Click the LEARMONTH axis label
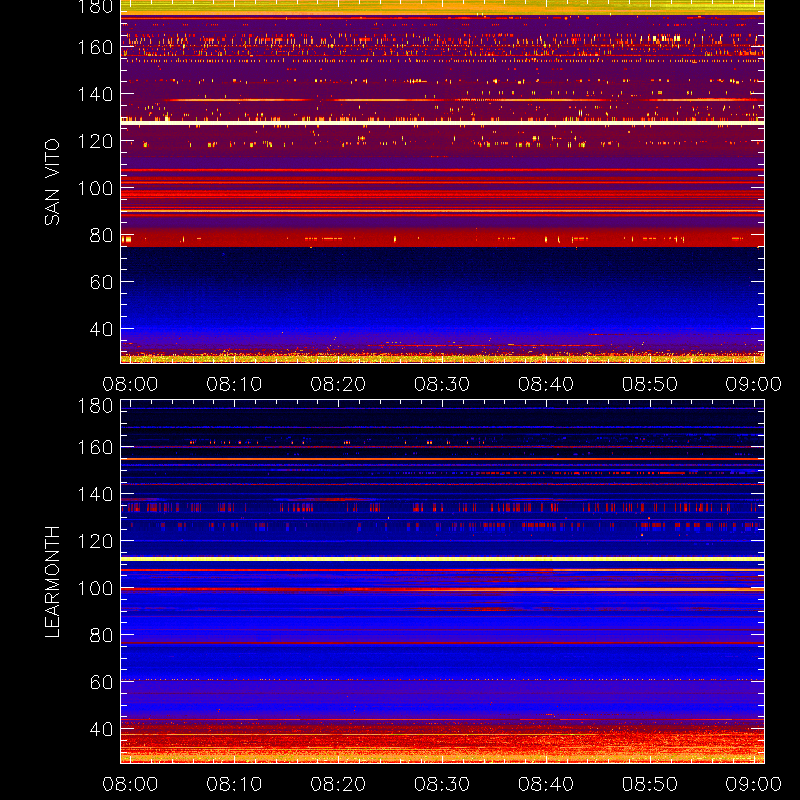 (x=52, y=582)
